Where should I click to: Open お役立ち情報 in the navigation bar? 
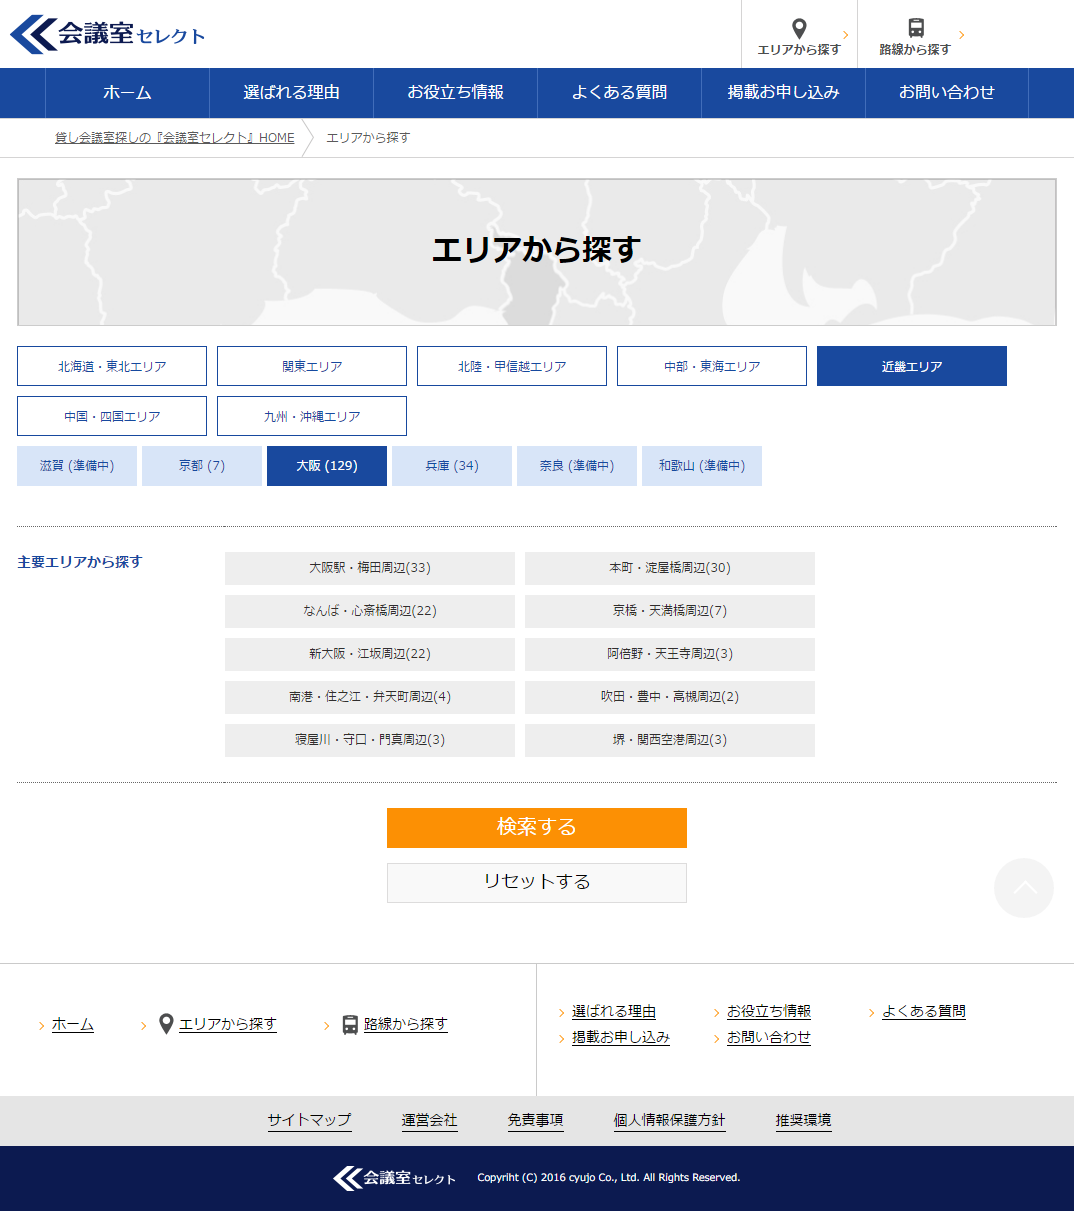click(x=455, y=93)
